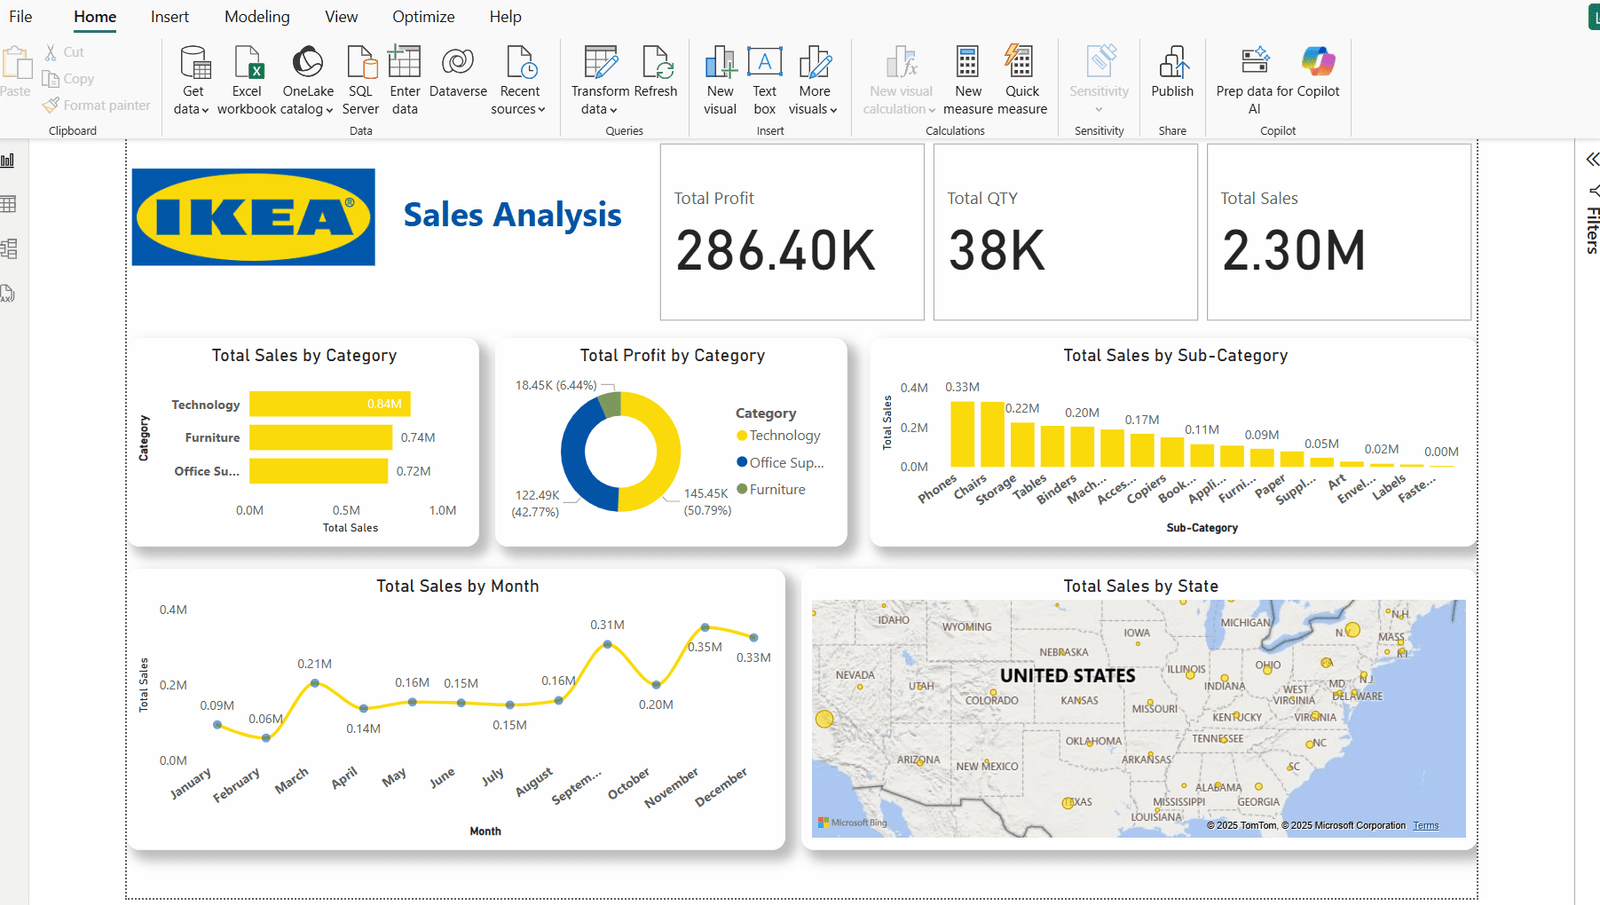
Task: Click the Refresh queries icon
Action: click(x=656, y=63)
